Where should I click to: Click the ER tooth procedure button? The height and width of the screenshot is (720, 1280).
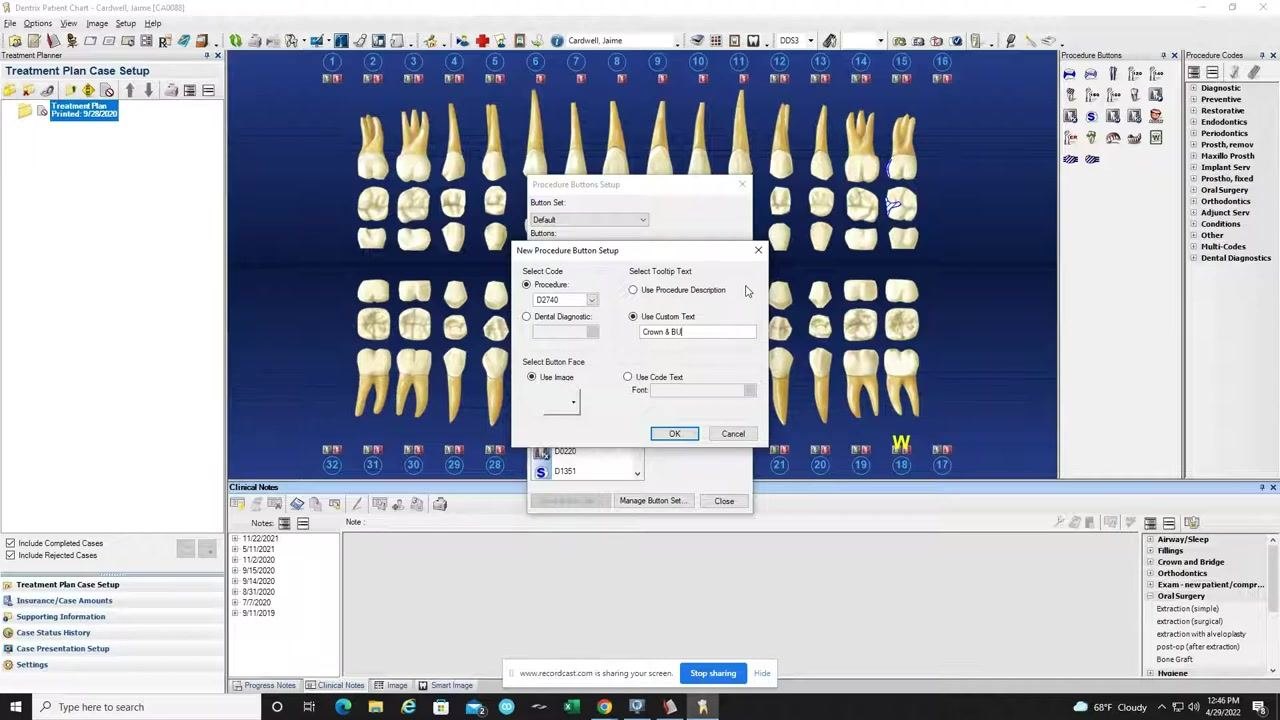[x=1070, y=137]
